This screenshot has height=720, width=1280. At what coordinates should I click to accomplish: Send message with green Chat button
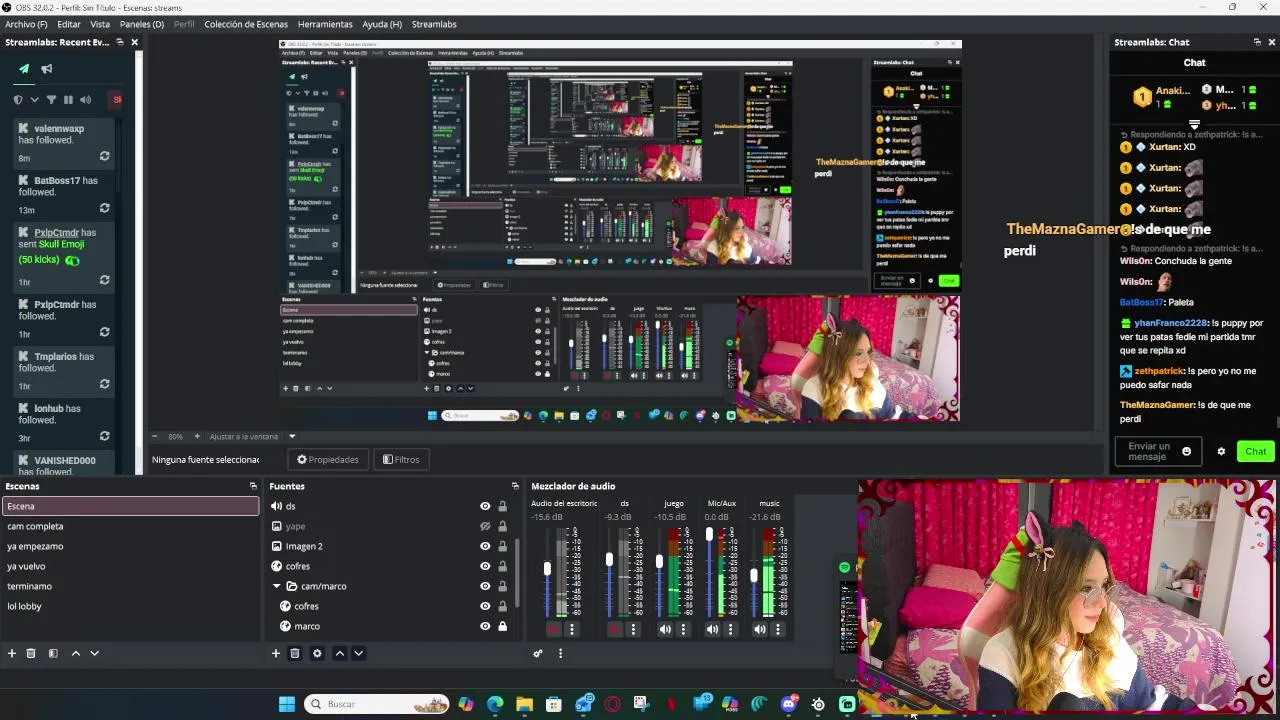(1256, 451)
